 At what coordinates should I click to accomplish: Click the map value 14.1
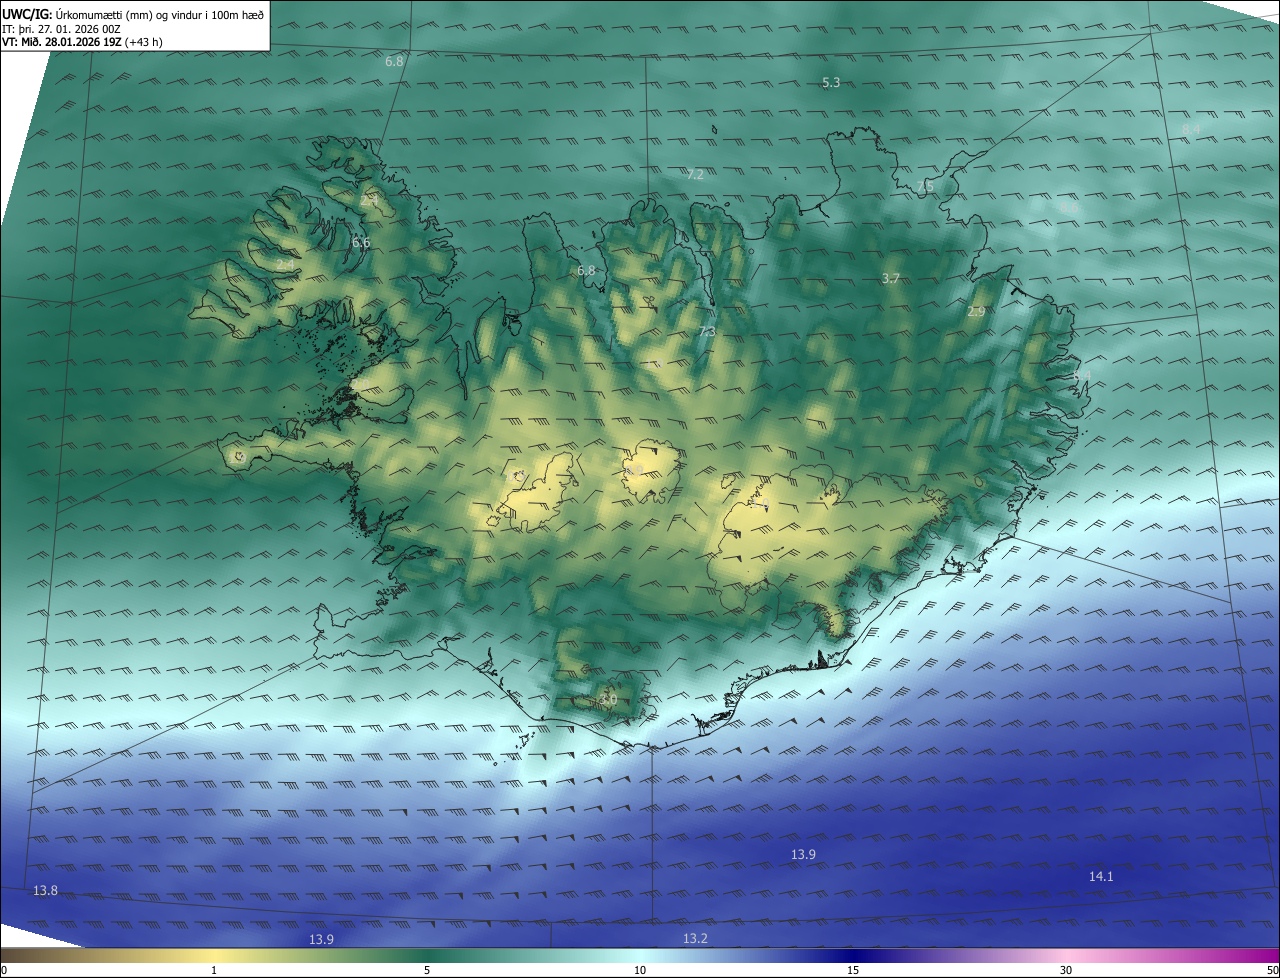(x=1101, y=877)
